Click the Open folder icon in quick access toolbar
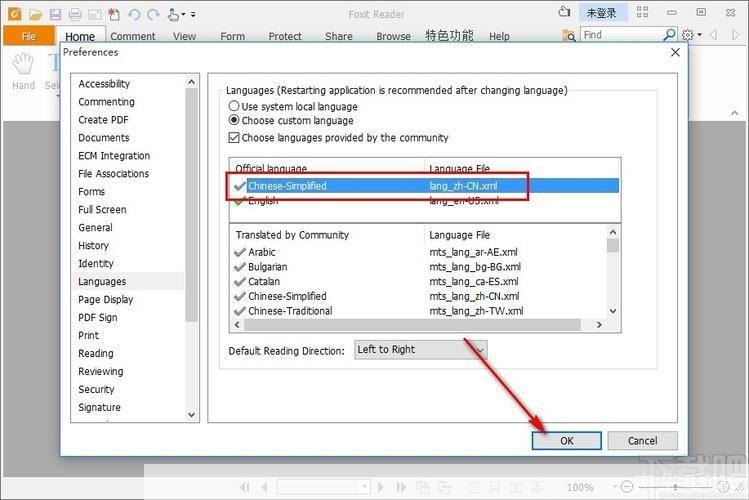Viewport: 749px width, 500px height. coord(35,14)
